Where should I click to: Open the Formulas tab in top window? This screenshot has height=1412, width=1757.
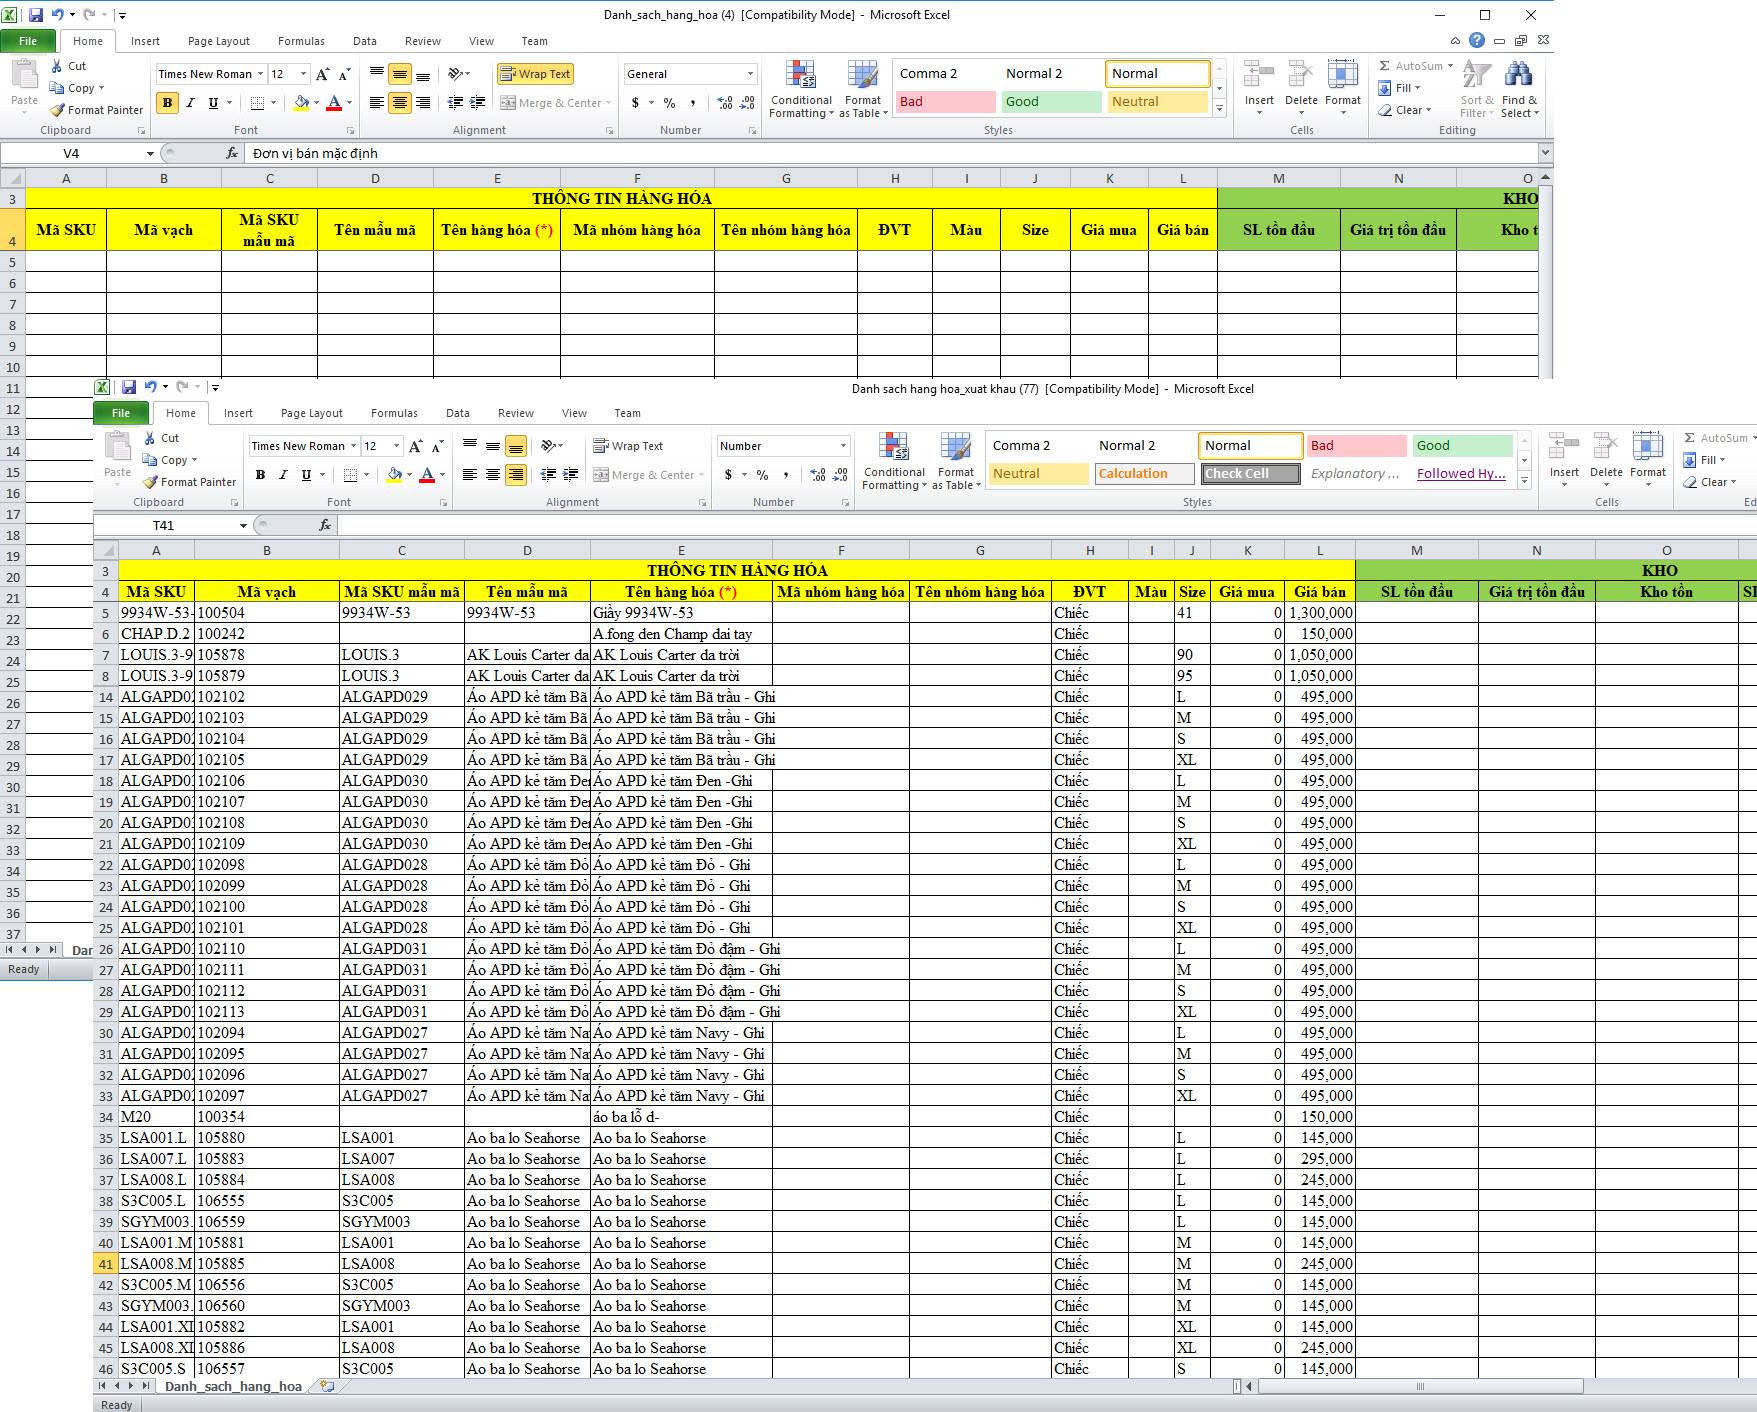301,41
